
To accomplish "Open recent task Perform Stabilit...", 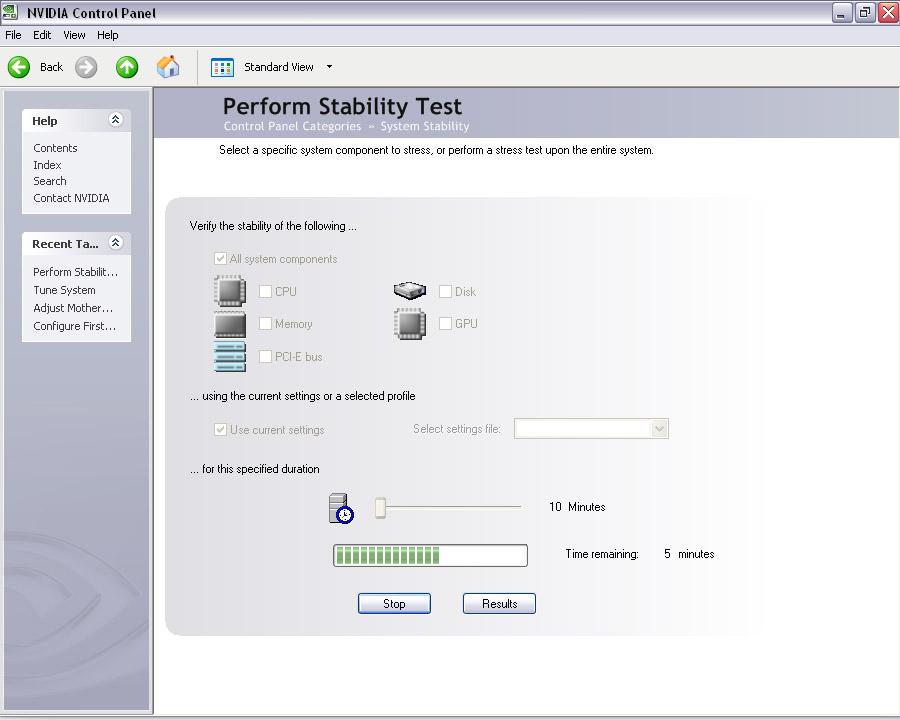I will 75,272.
